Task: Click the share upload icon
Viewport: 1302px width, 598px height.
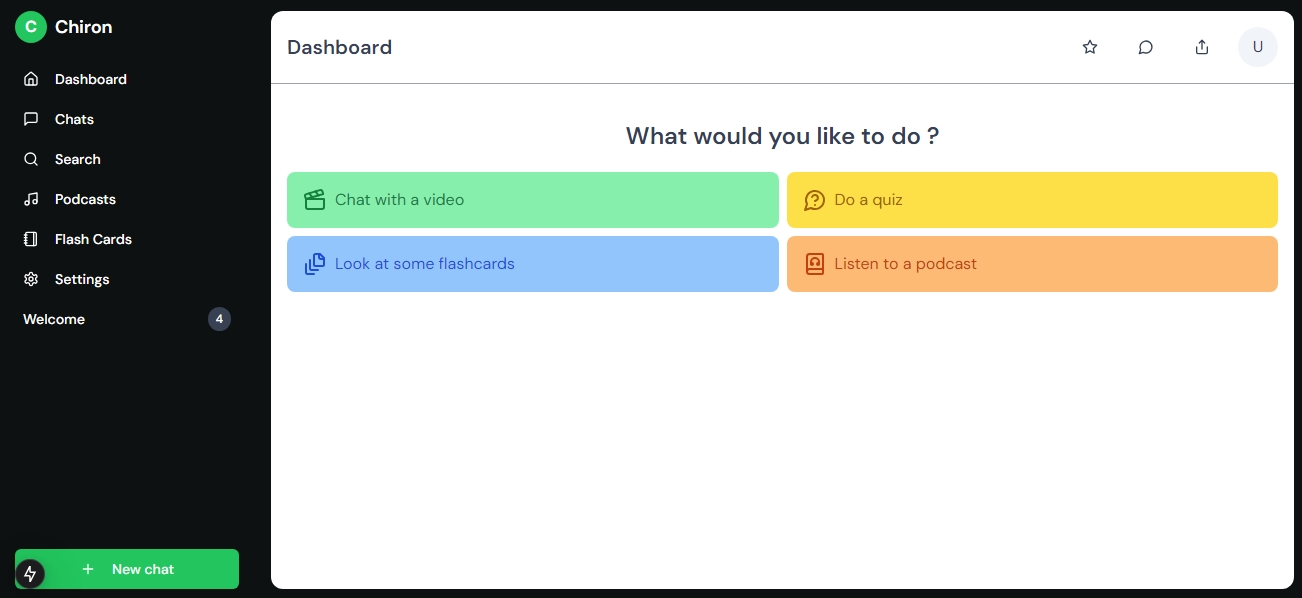Action: pos(1202,47)
